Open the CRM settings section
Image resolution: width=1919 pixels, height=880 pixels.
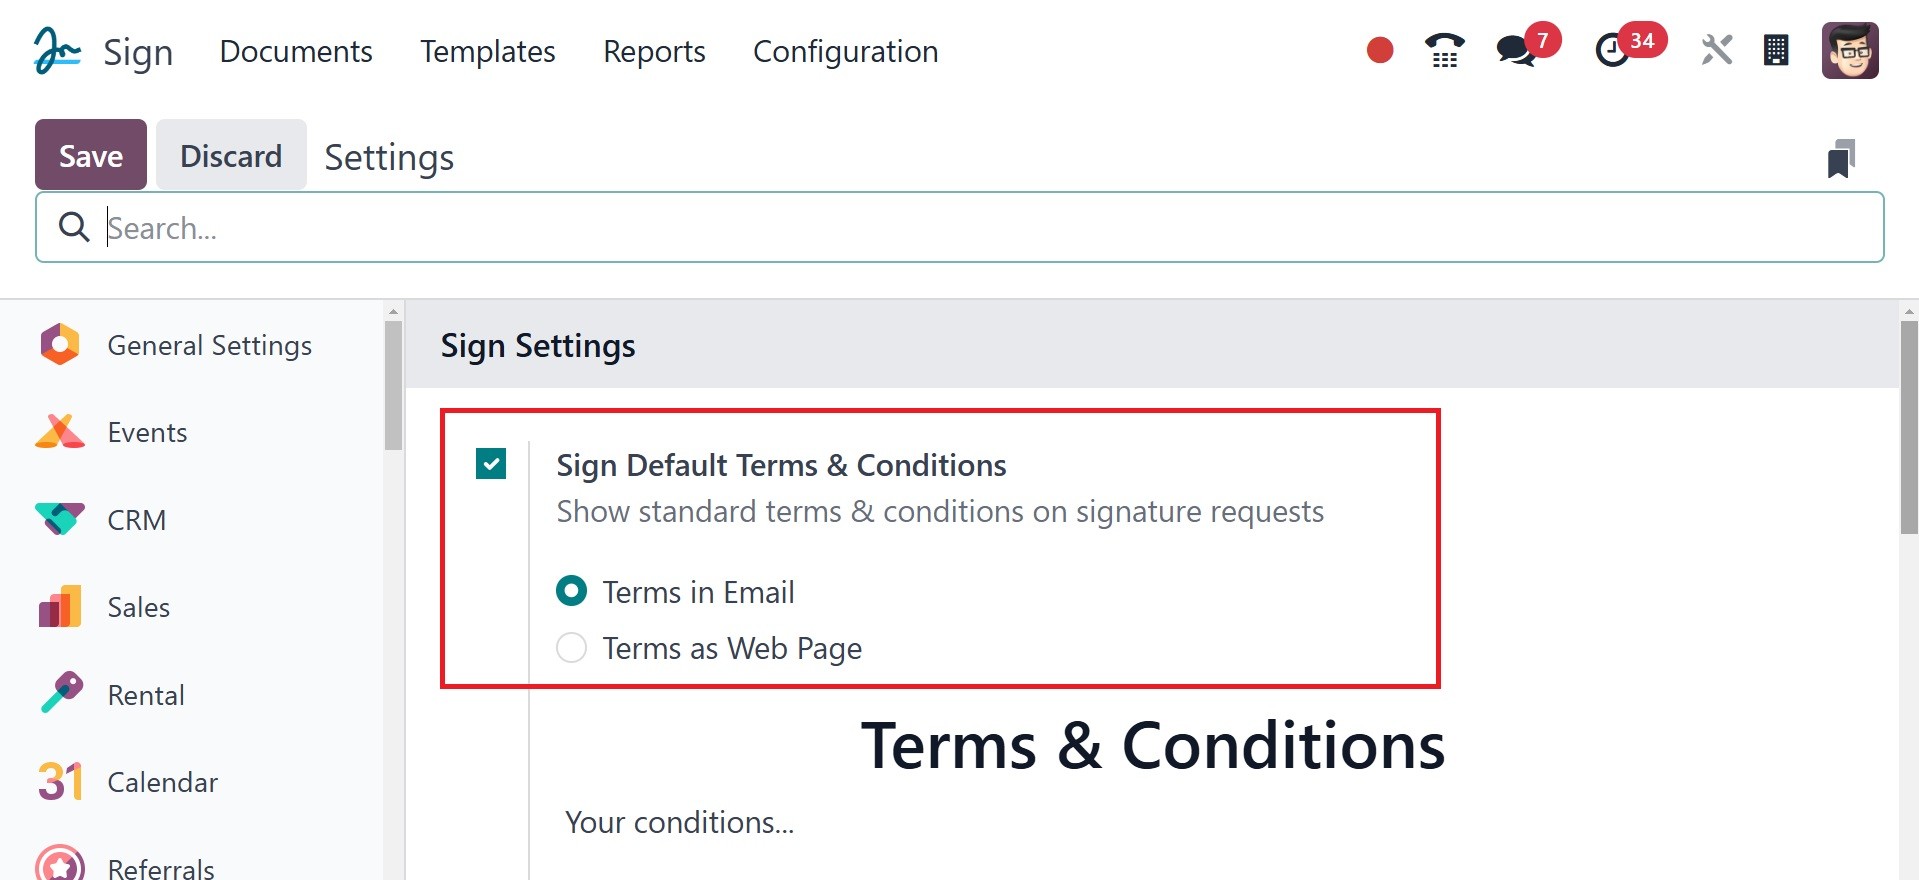[137, 520]
